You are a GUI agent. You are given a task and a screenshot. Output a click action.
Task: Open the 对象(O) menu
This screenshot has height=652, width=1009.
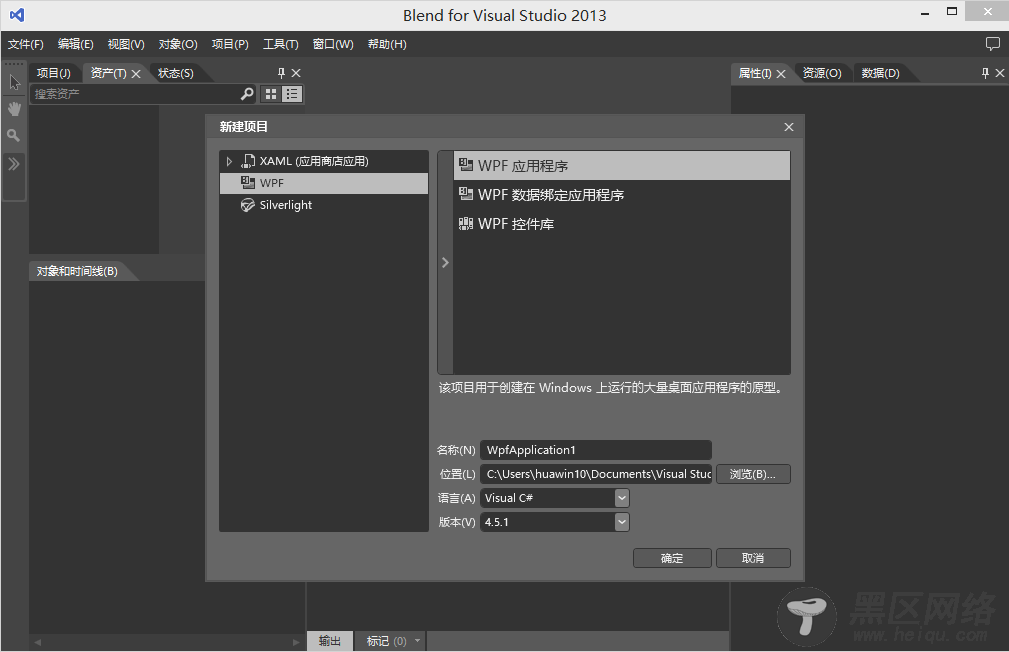[x=178, y=44]
